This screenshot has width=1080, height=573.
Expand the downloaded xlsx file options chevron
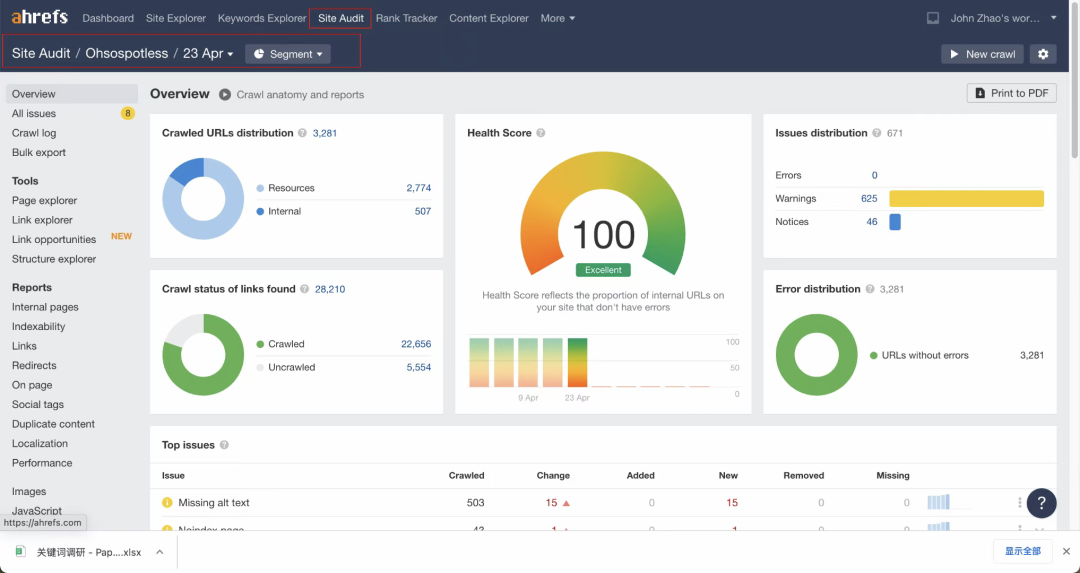click(x=159, y=552)
